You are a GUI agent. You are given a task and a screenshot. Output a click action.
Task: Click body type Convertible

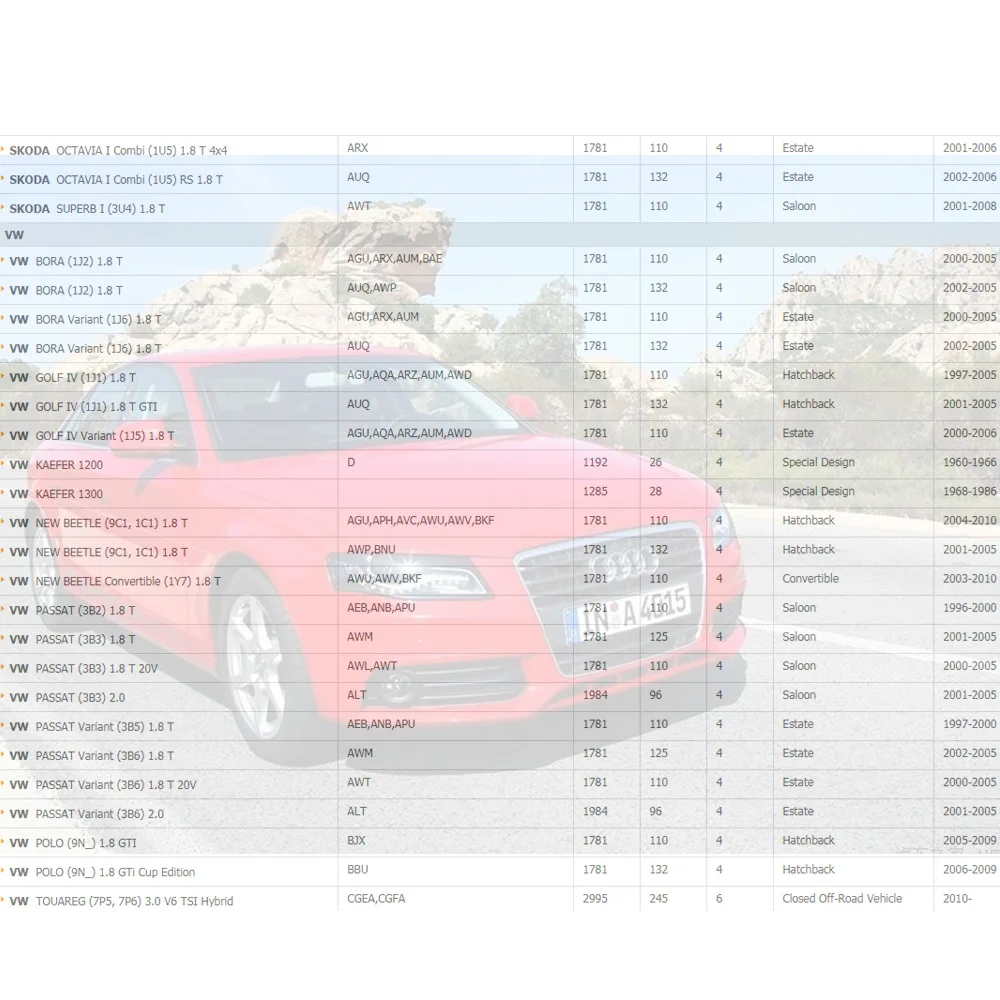(x=811, y=579)
